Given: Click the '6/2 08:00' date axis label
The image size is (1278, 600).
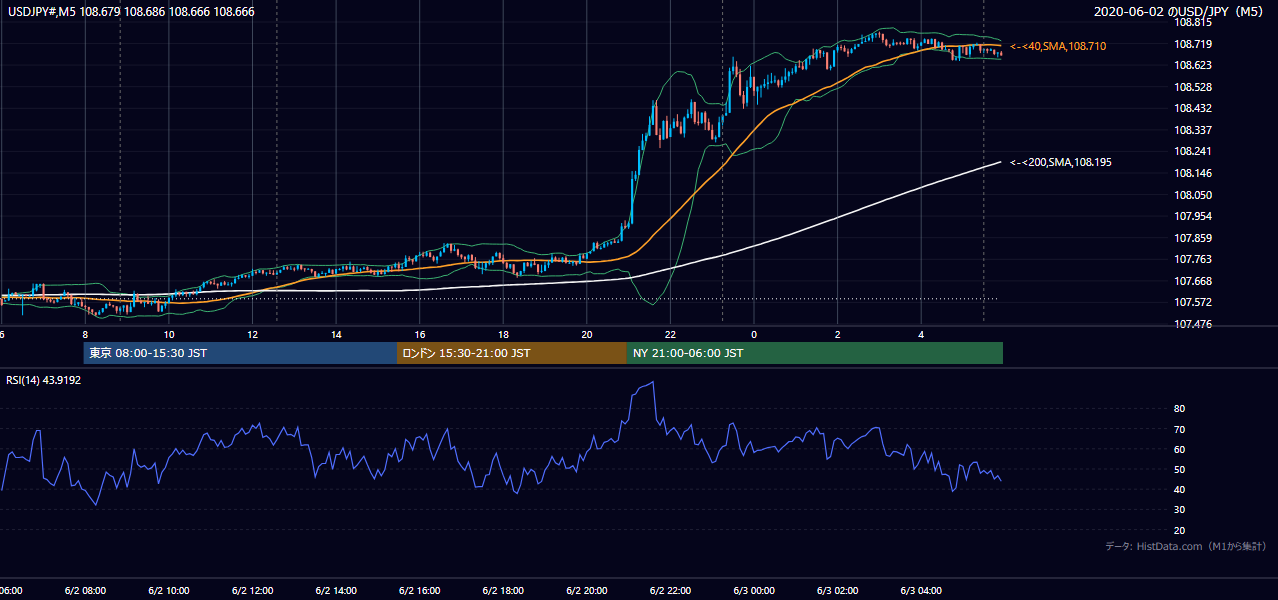Looking at the screenshot, I should [85, 590].
